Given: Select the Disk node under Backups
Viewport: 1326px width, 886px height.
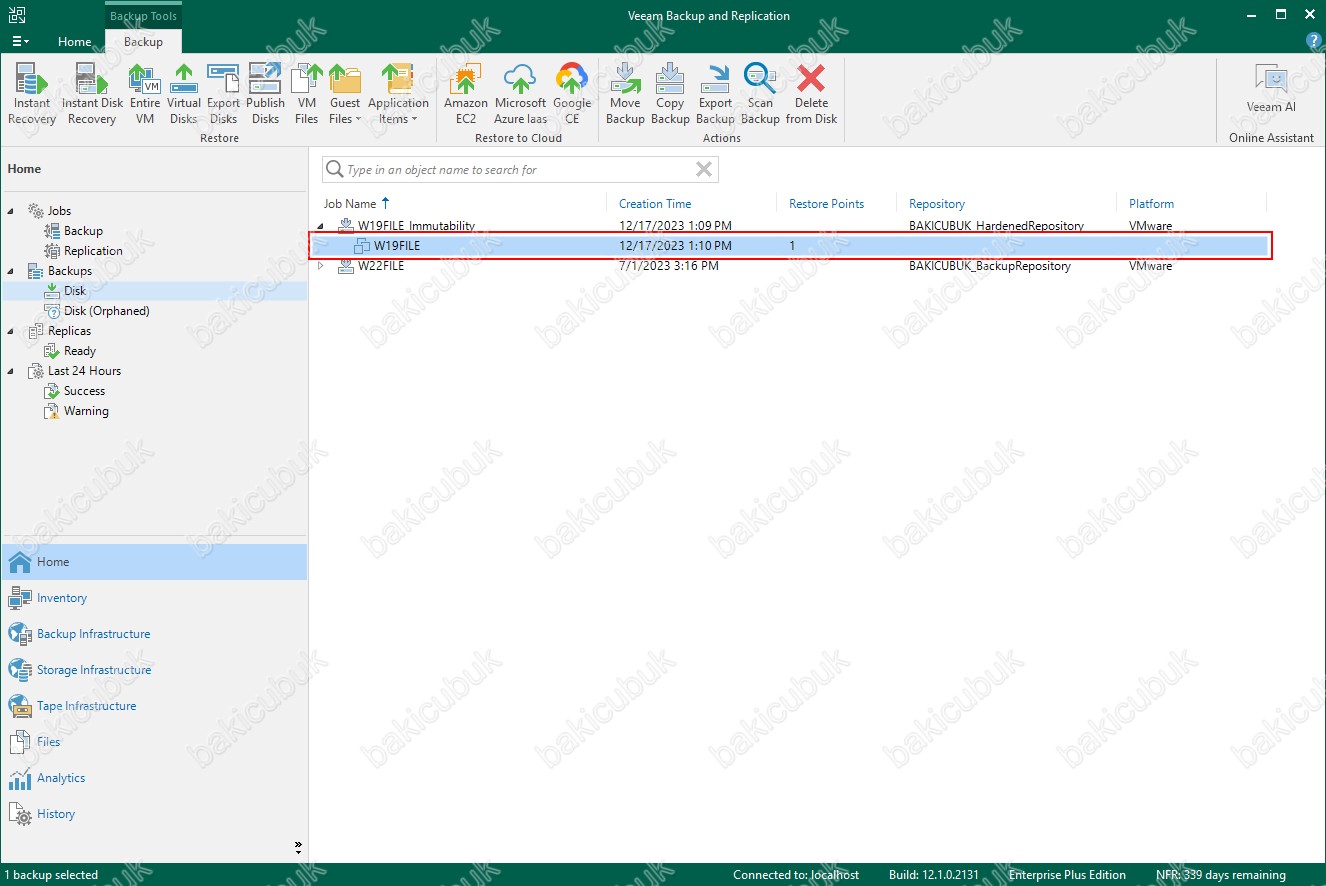Looking at the screenshot, I should pyautogui.click(x=75, y=291).
